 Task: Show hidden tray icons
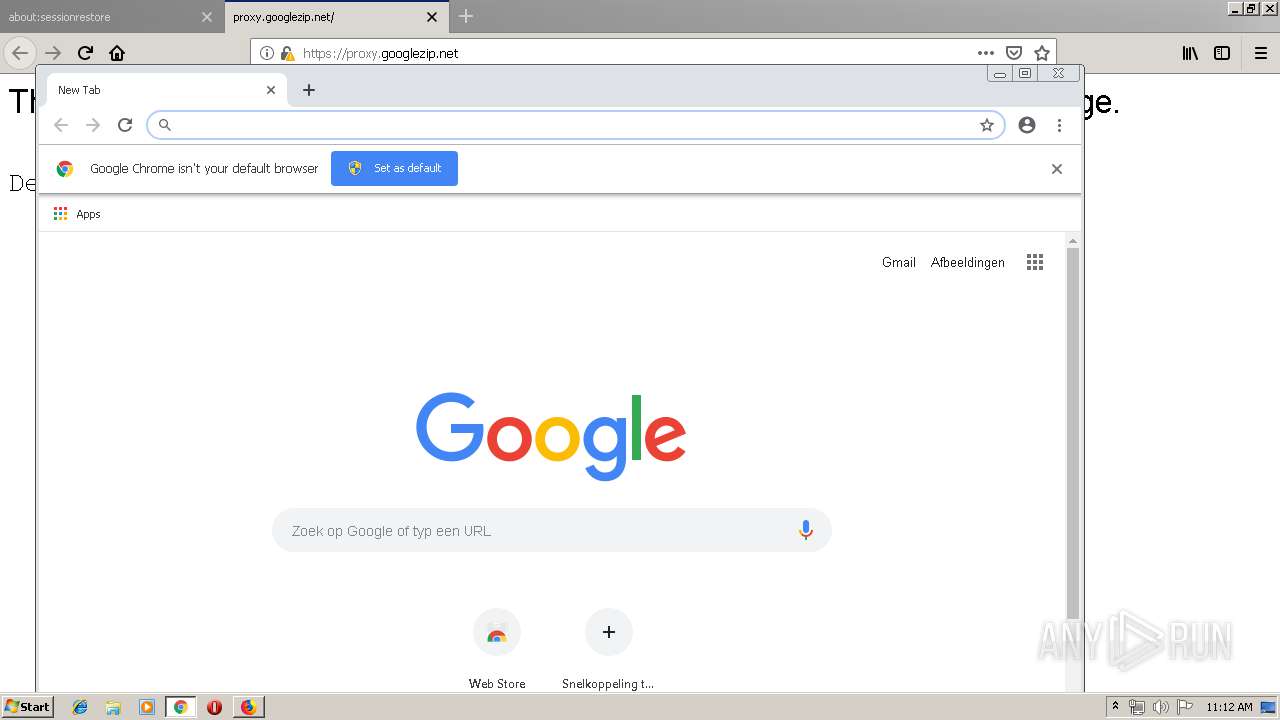pyautogui.click(x=1116, y=707)
